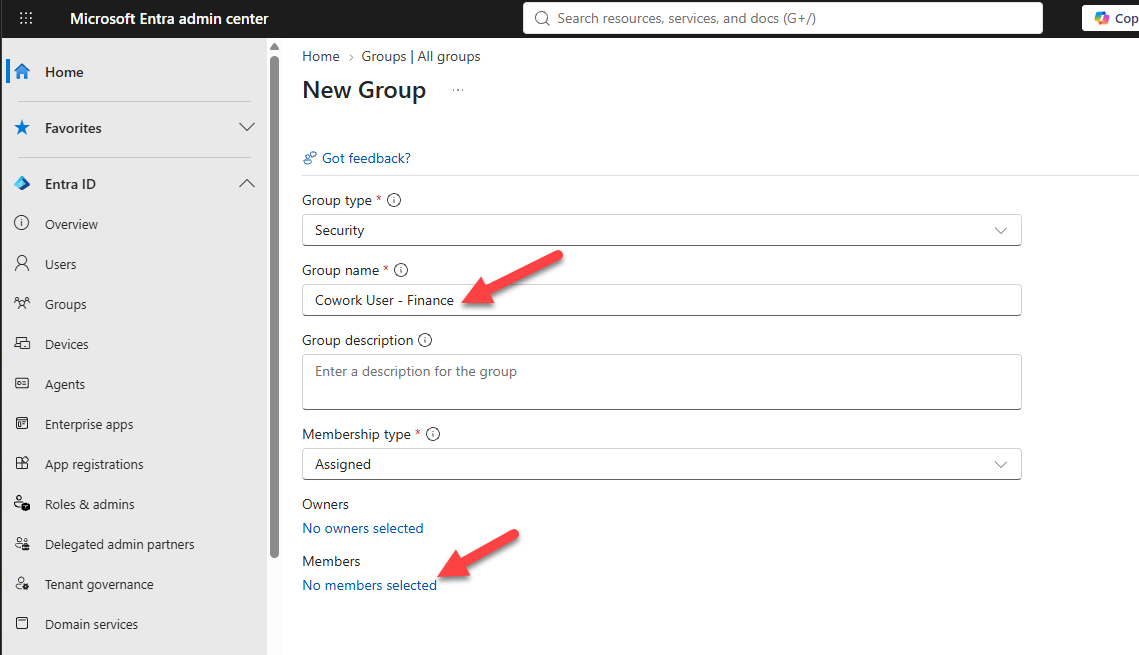Click the Microsoft Entra admin center title

click(169, 19)
